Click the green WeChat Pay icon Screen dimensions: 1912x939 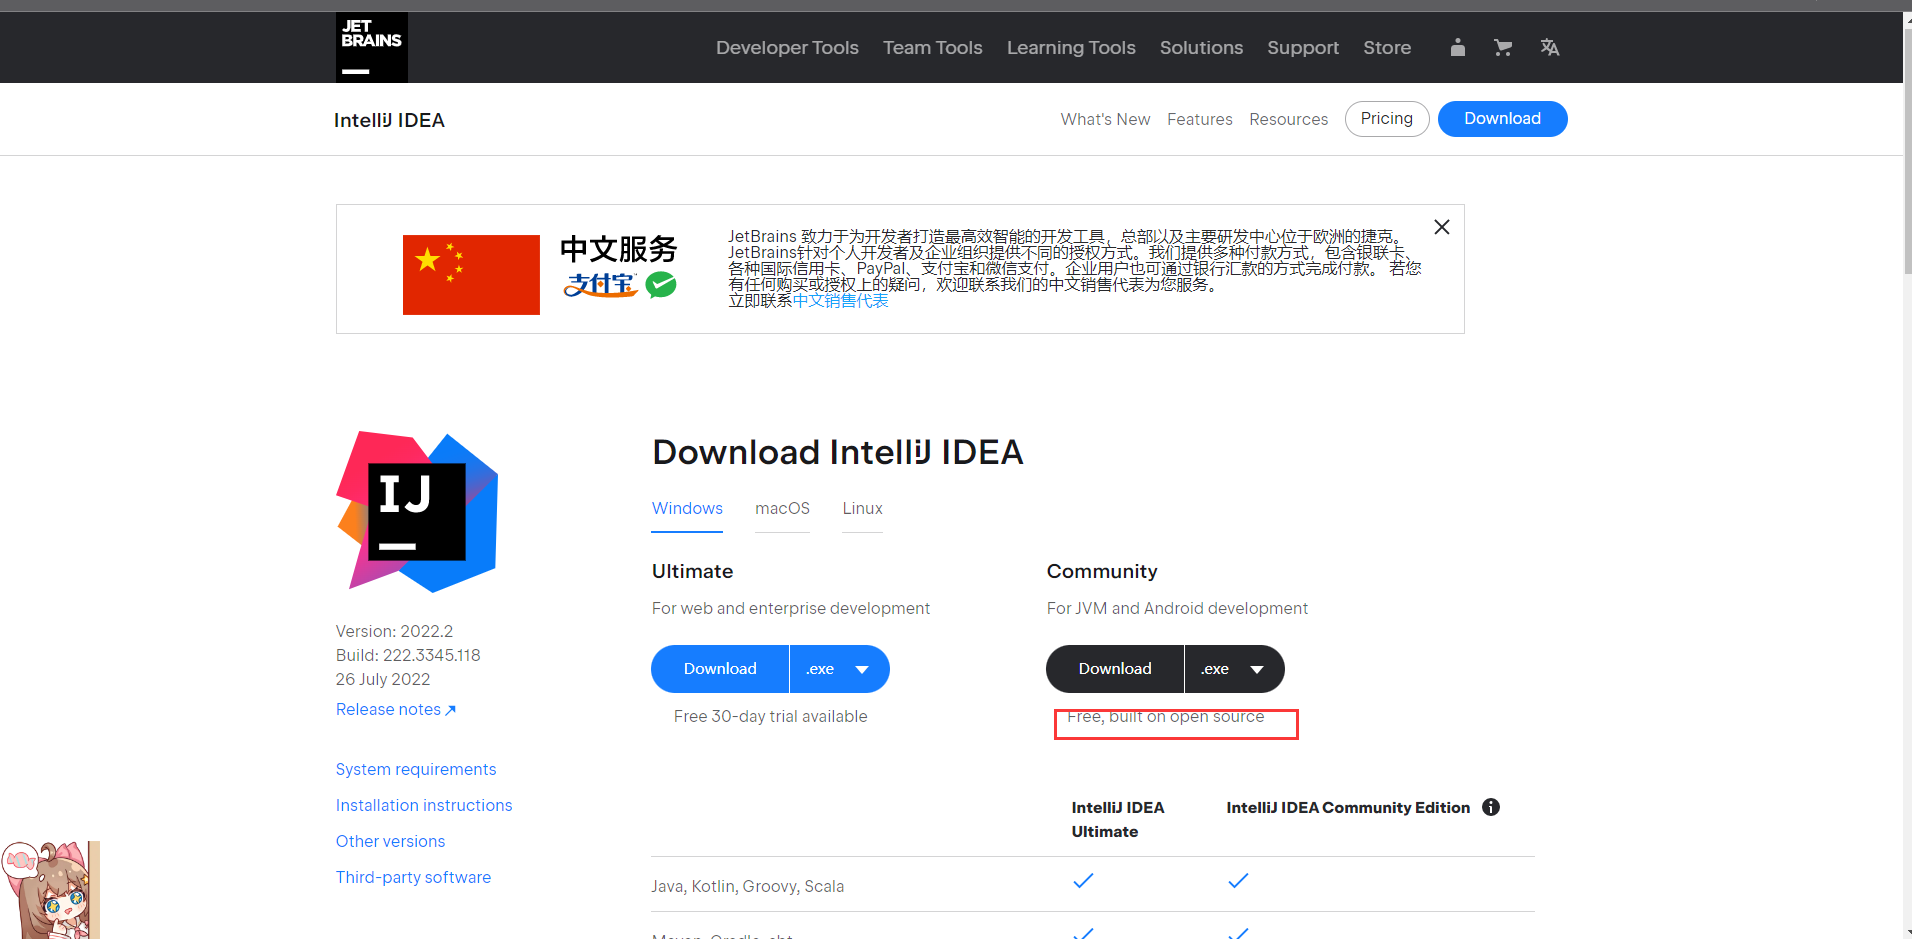661,285
